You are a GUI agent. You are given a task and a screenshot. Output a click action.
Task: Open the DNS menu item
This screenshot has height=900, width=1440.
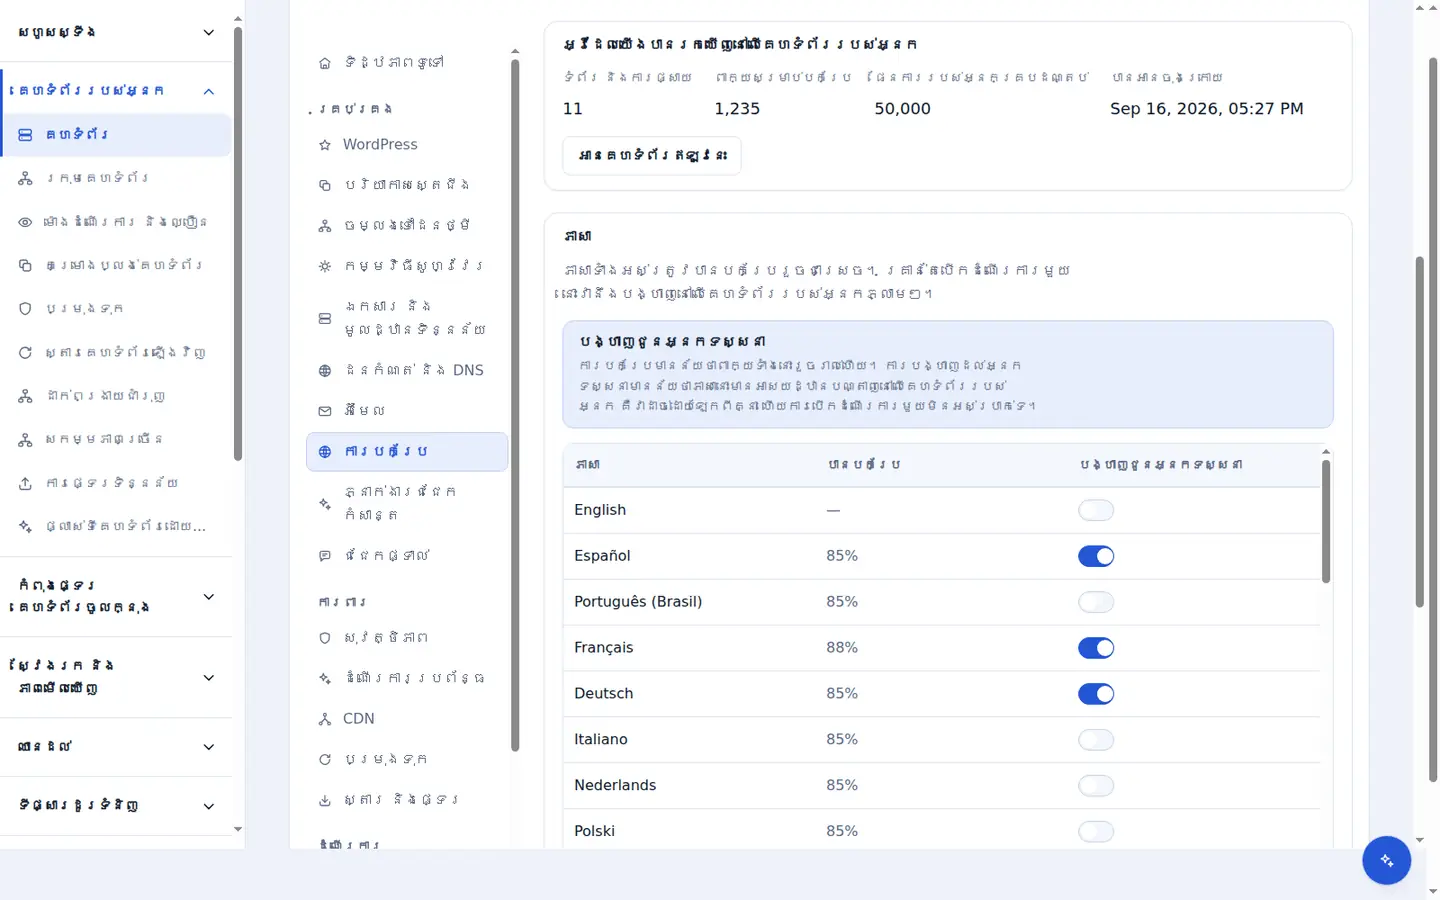click(407, 371)
